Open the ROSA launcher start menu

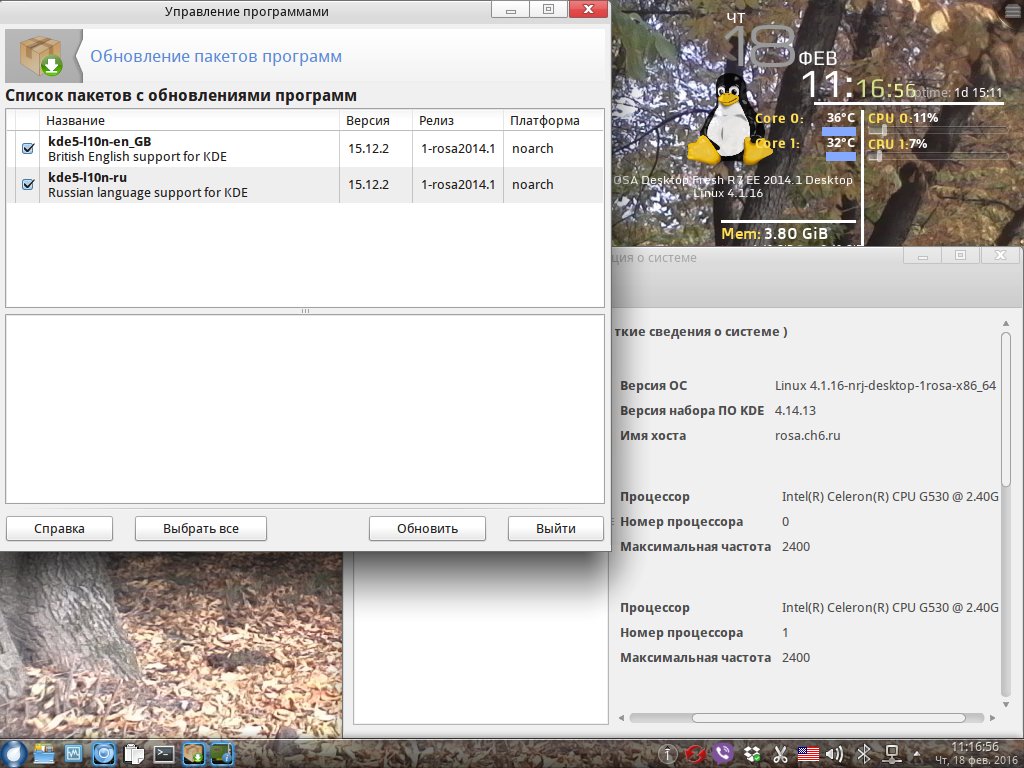[15, 754]
